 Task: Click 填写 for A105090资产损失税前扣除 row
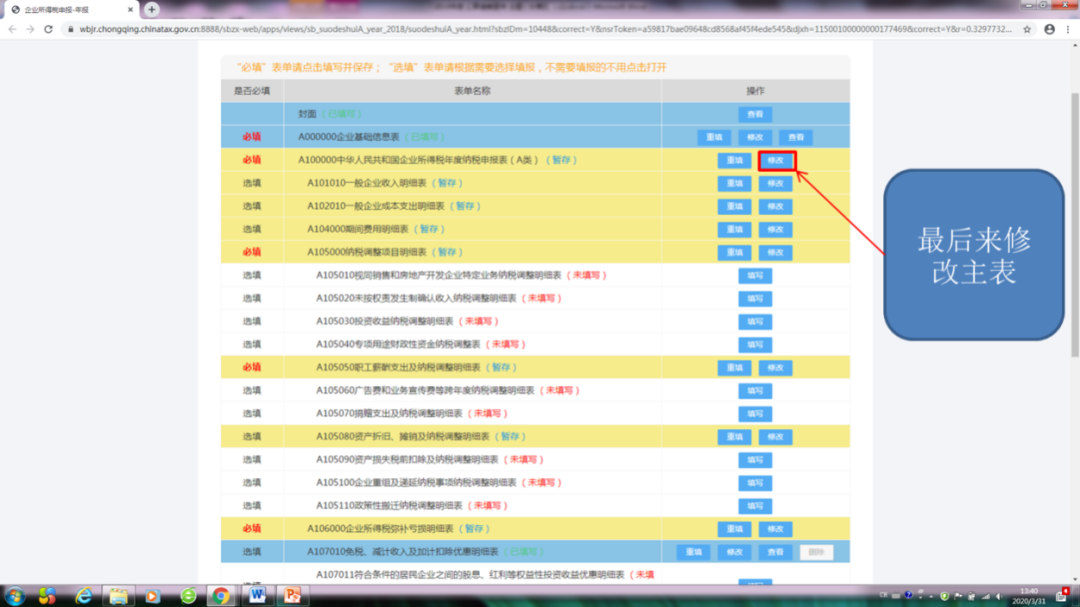click(x=755, y=460)
